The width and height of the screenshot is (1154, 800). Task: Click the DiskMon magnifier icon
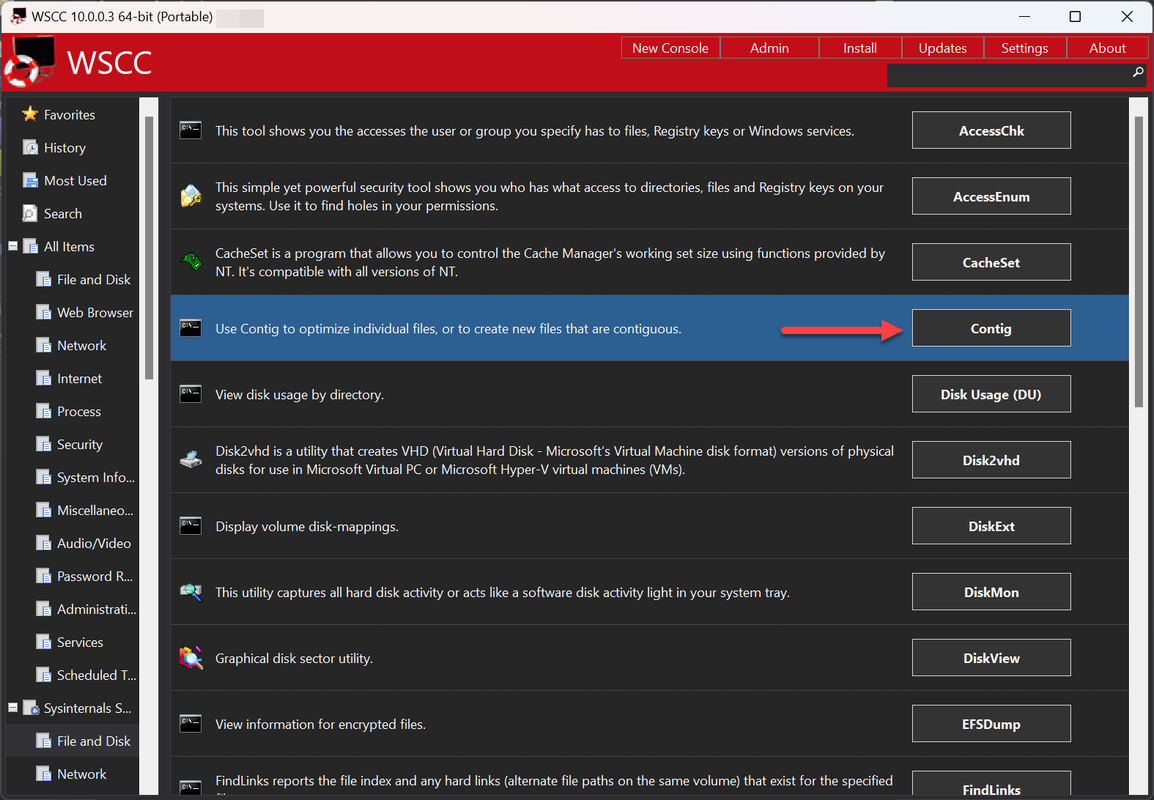click(191, 592)
